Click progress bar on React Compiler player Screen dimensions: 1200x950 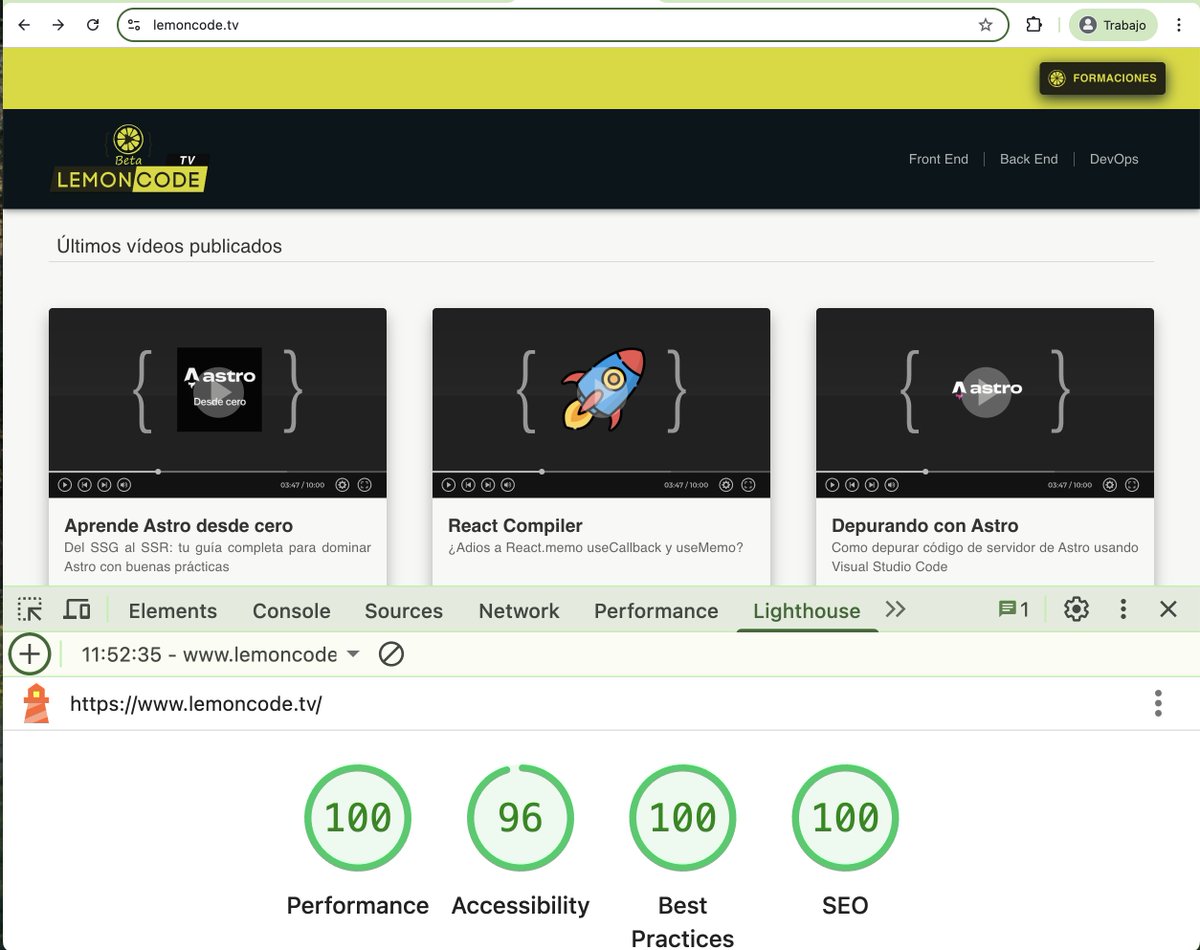click(x=601, y=471)
